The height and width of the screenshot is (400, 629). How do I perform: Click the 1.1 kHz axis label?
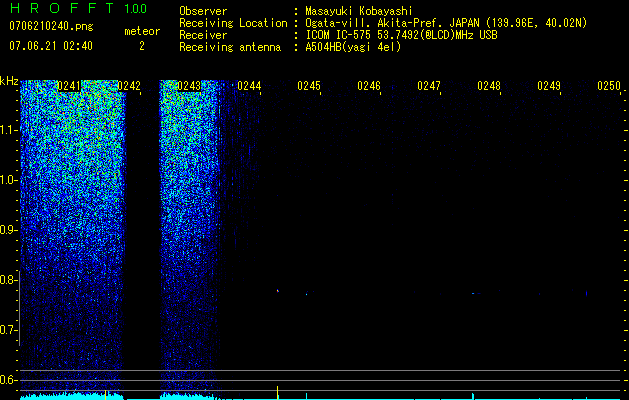pos(8,130)
